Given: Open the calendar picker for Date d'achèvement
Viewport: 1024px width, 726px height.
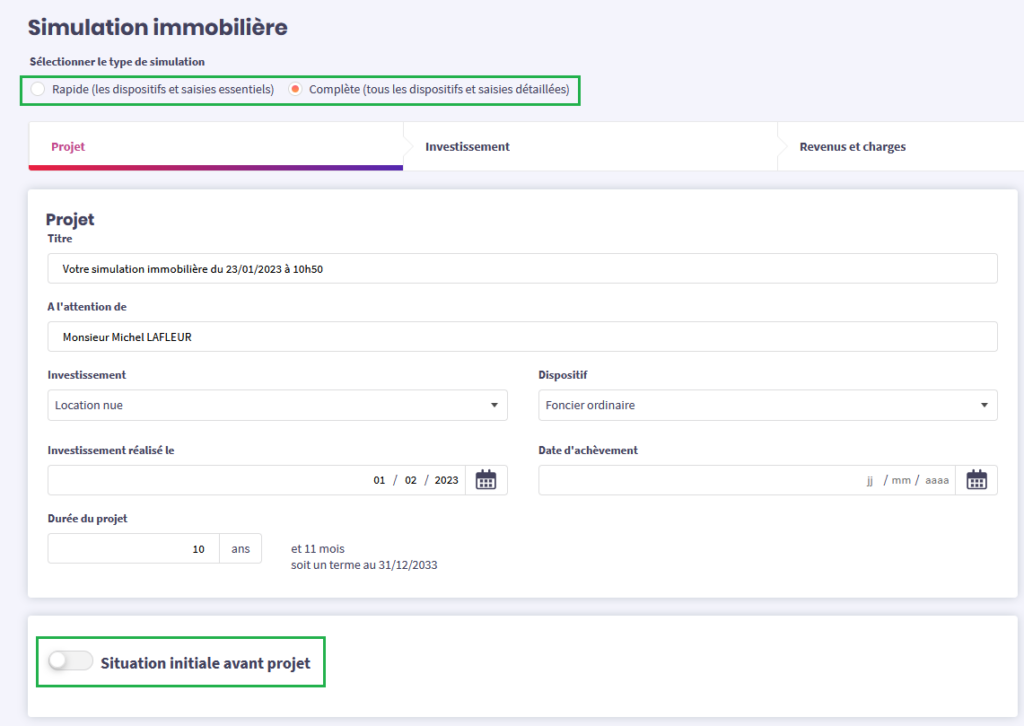Looking at the screenshot, I should coord(976,480).
